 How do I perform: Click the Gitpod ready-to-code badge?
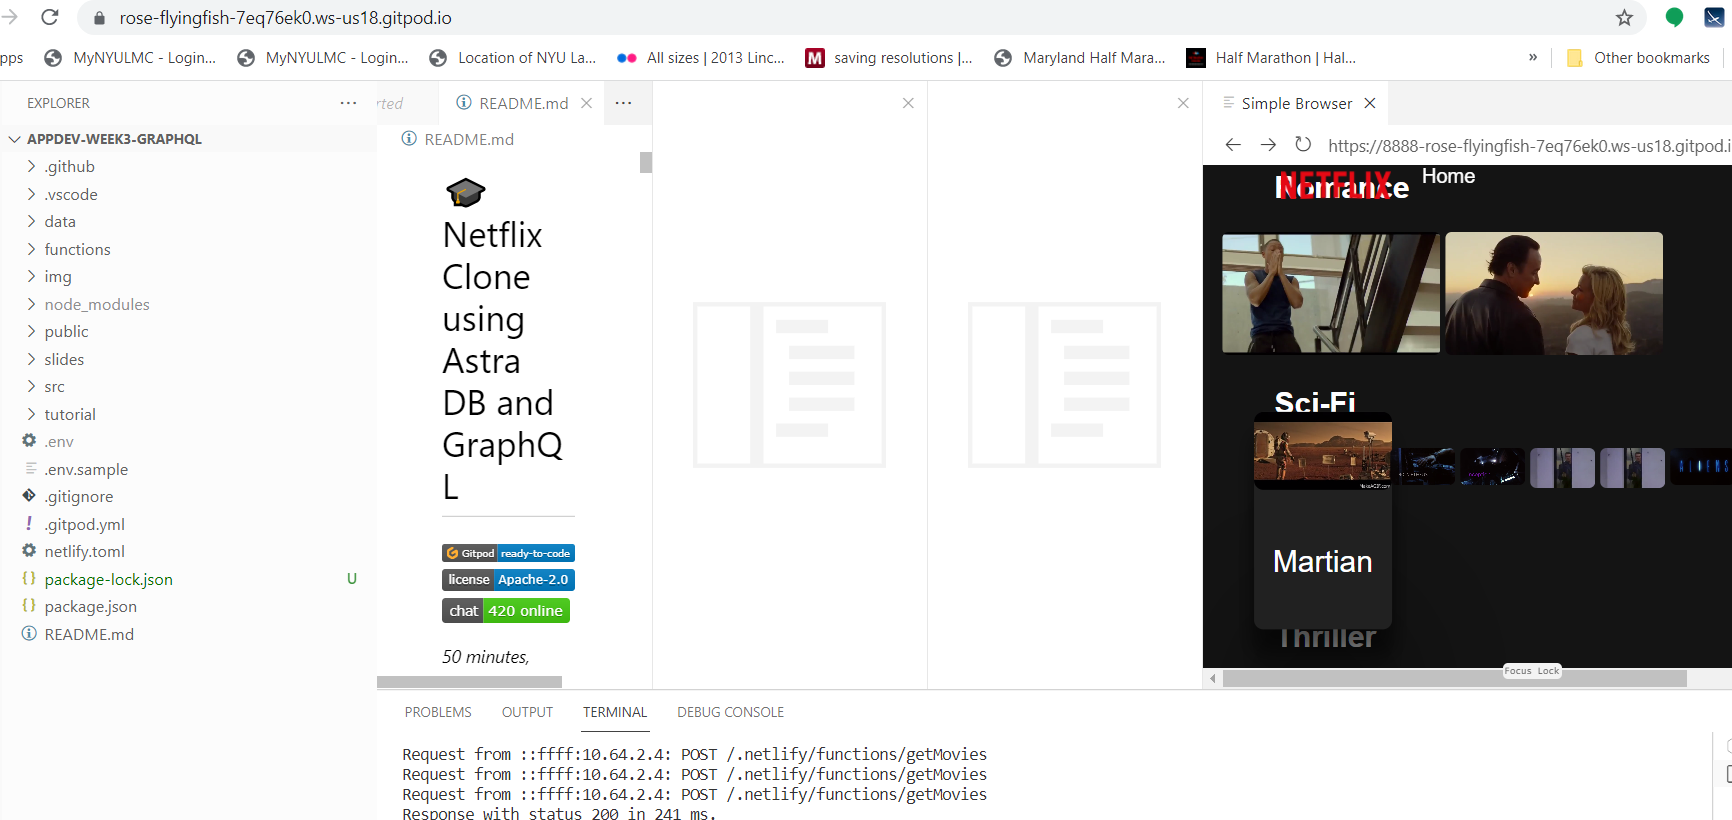(x=508, y=553)
